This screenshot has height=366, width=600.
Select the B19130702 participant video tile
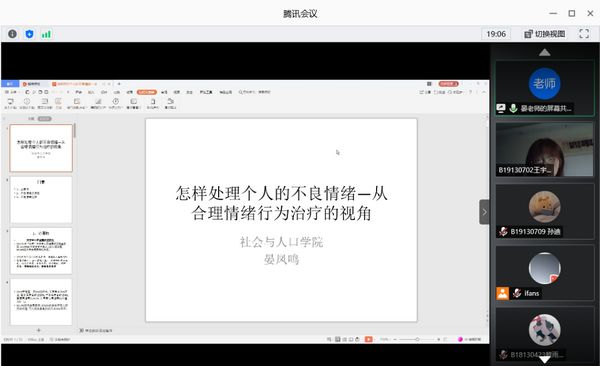545,150
